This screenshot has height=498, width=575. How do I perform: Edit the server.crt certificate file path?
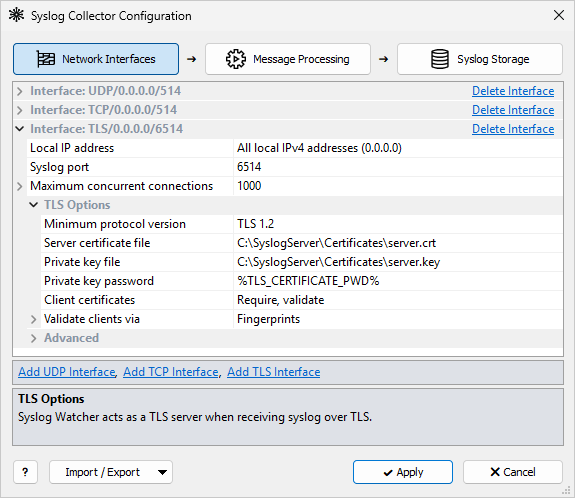tap(398, 243)
